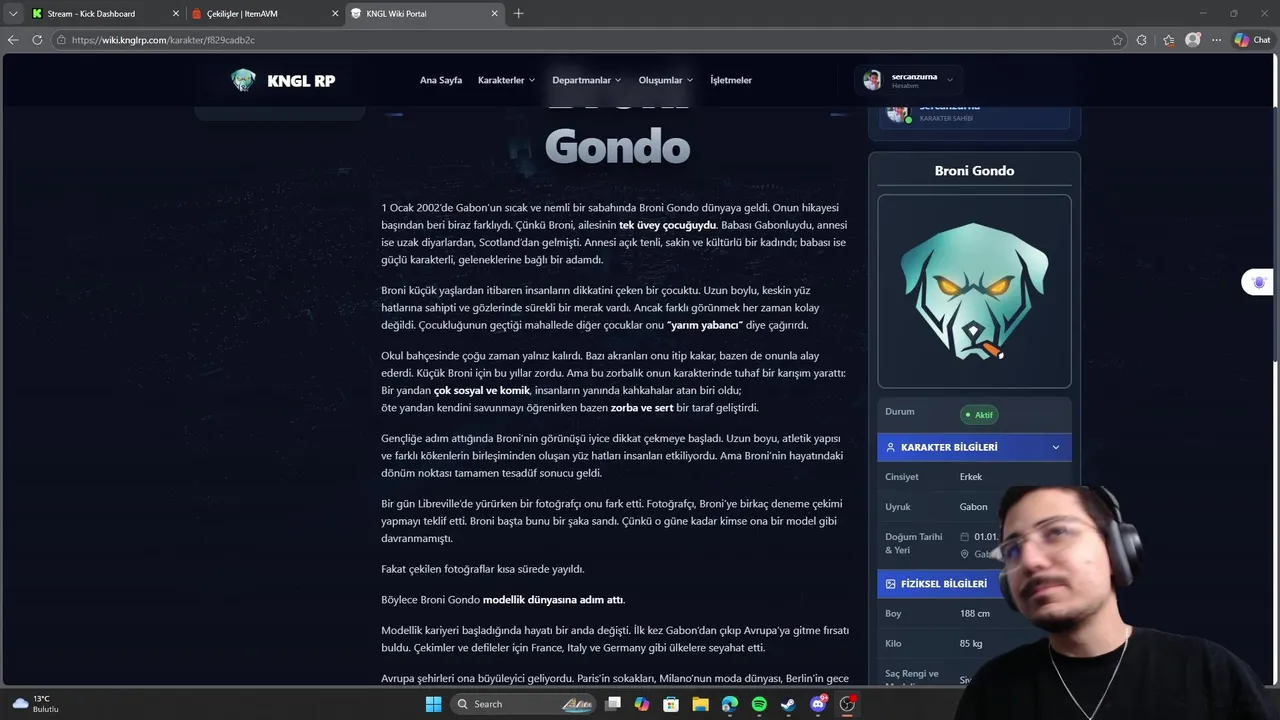Click bold text 'modellik dünyasına adım attı'
Viewport: 1280px width, 720px height.
click(554, 600)
